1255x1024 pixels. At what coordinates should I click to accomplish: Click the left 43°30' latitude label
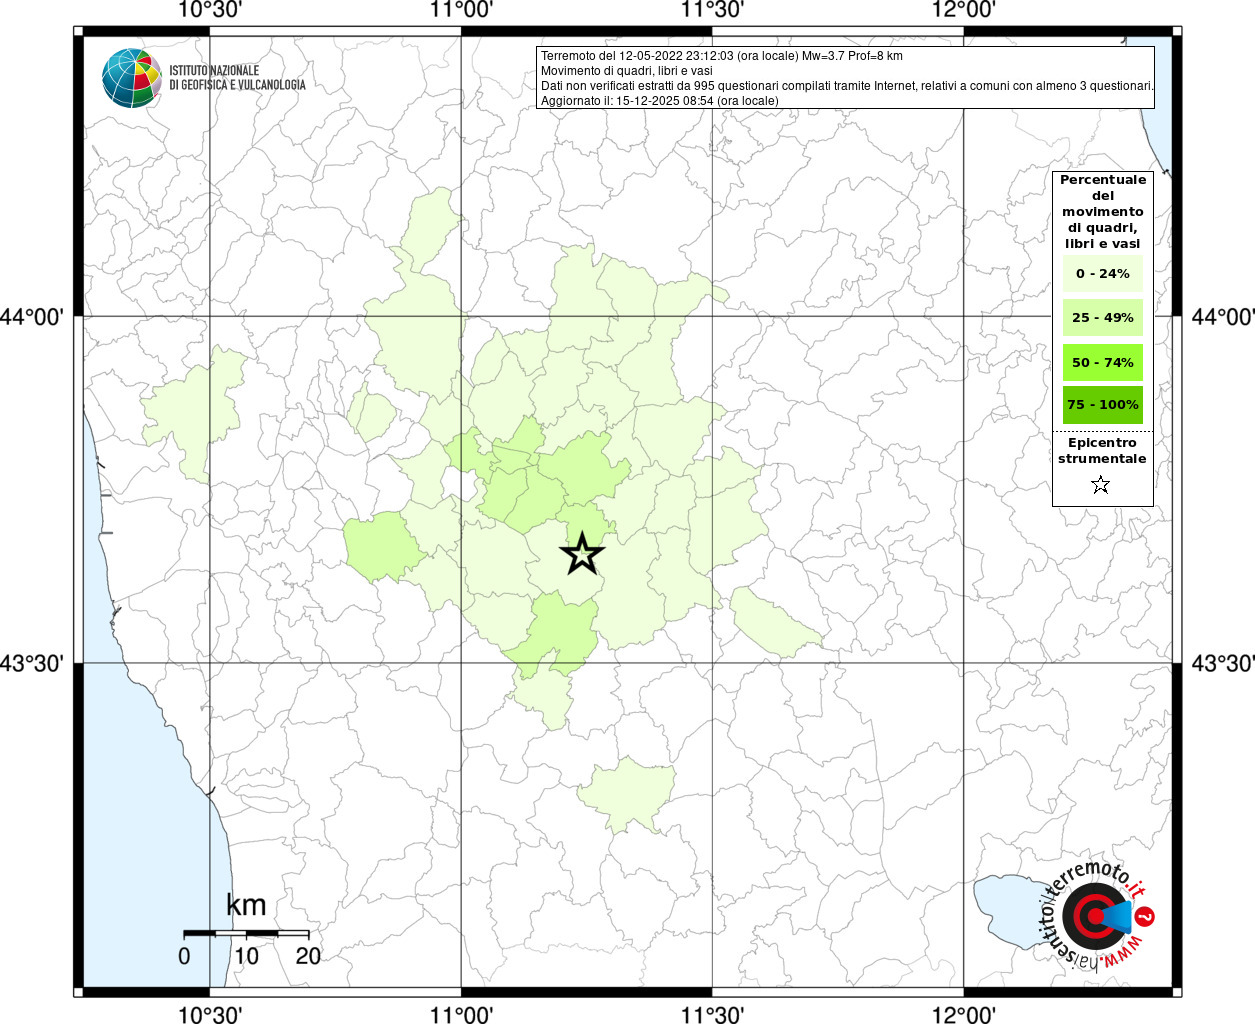pos(32,663)
